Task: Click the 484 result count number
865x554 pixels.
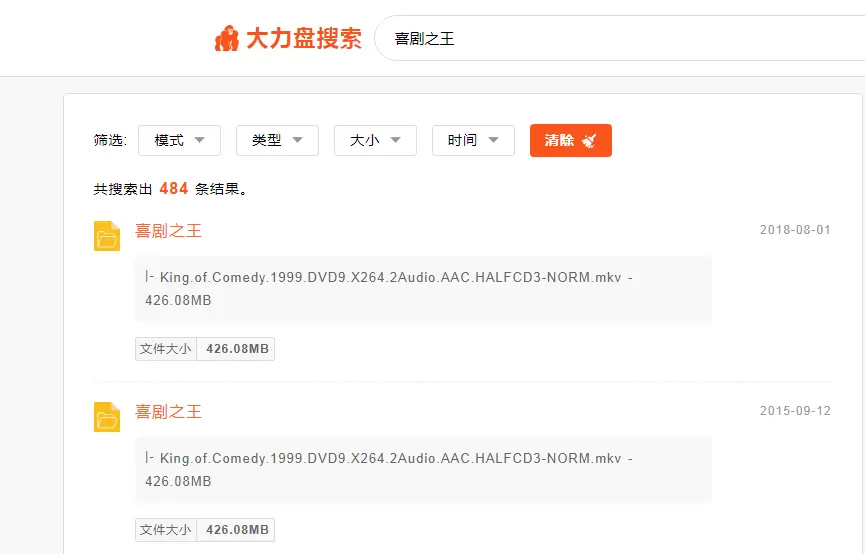Action: point(174,189)
